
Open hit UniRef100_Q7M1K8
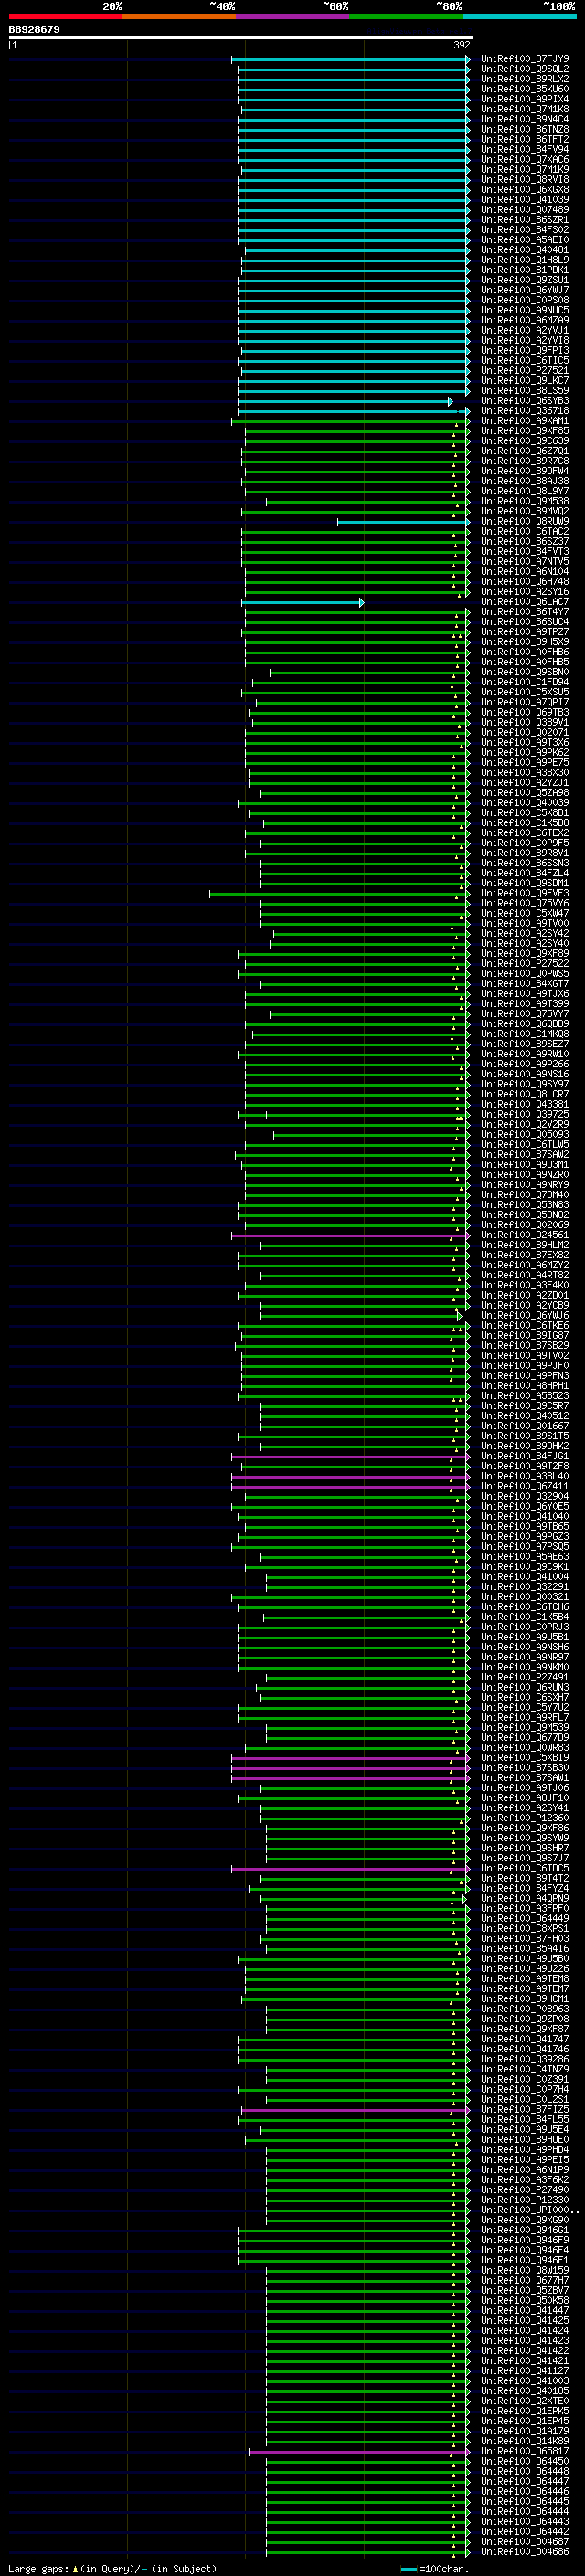tap(524, 109)
